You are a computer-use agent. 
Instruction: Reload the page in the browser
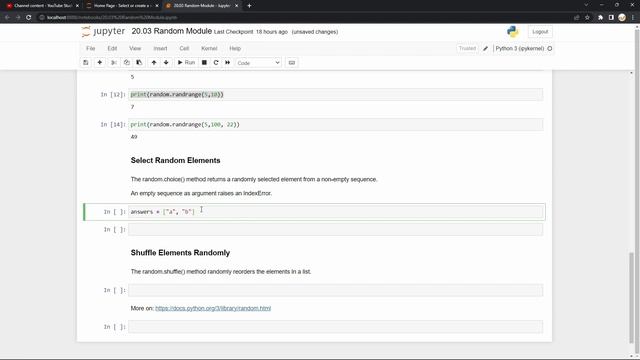(29, 18)
